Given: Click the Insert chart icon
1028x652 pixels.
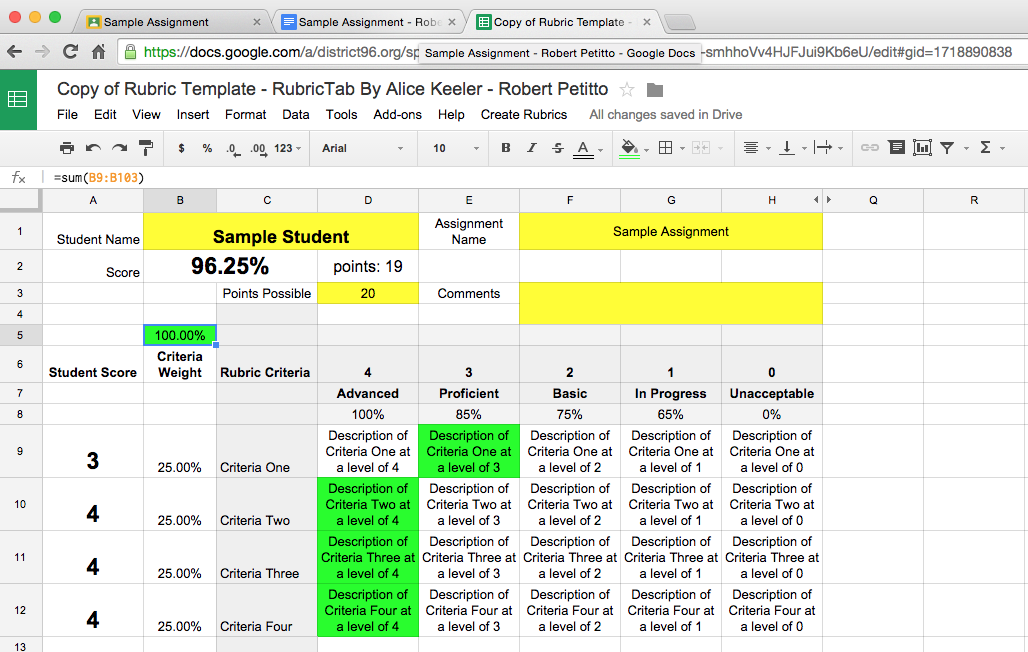Looking at the screenshot, I should click(x=922, y=148).
